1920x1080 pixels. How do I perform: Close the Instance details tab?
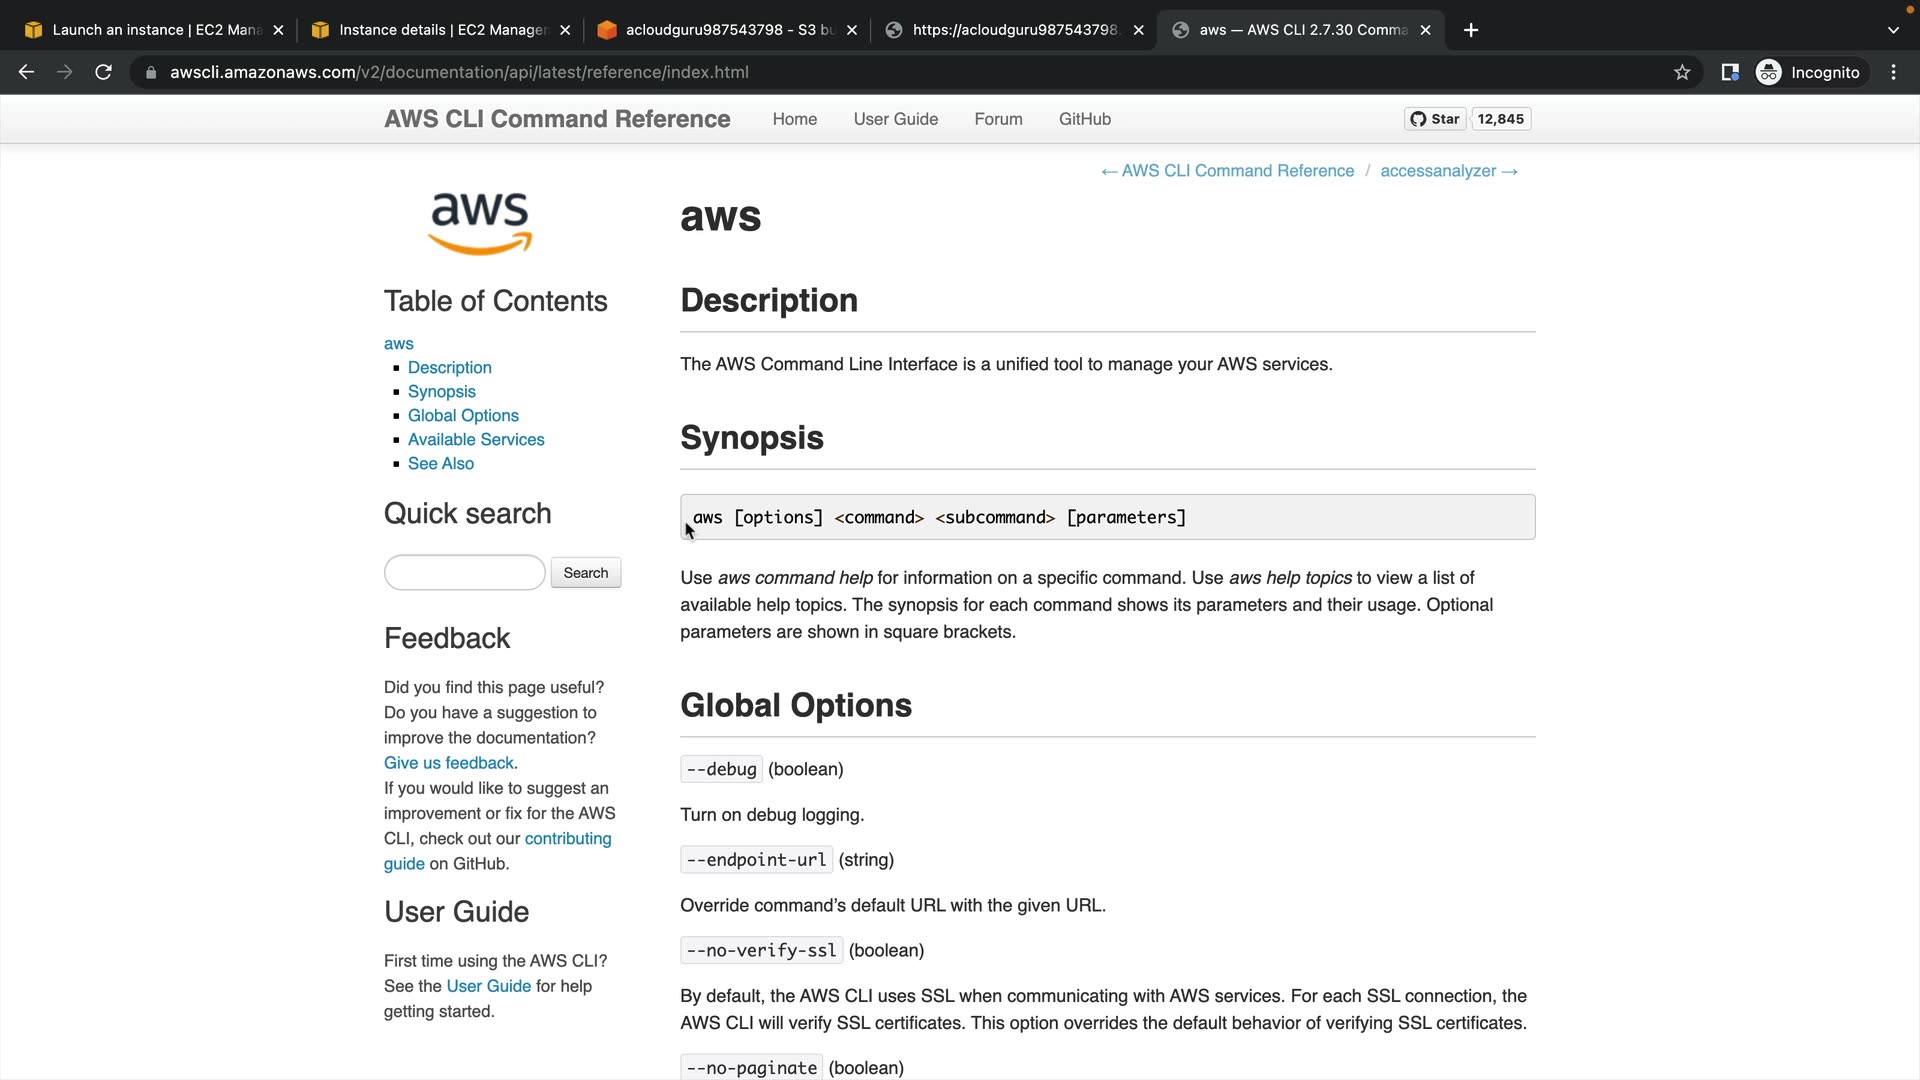[x=565, y=30]
